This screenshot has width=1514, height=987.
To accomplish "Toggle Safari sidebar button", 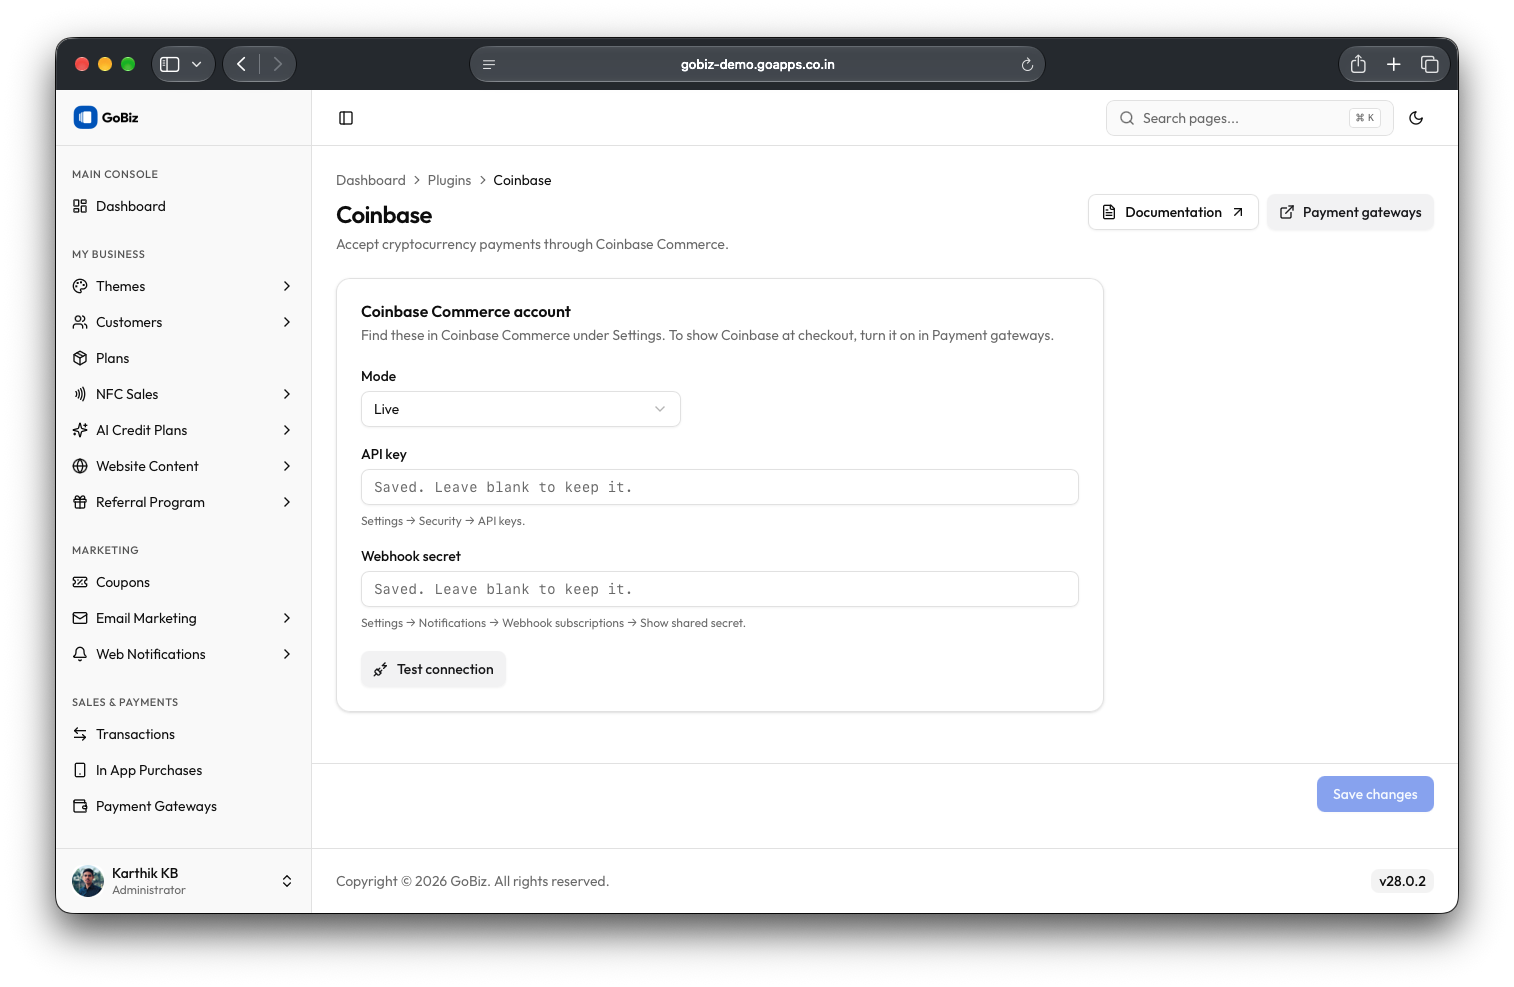I will (x=170, y=64).
